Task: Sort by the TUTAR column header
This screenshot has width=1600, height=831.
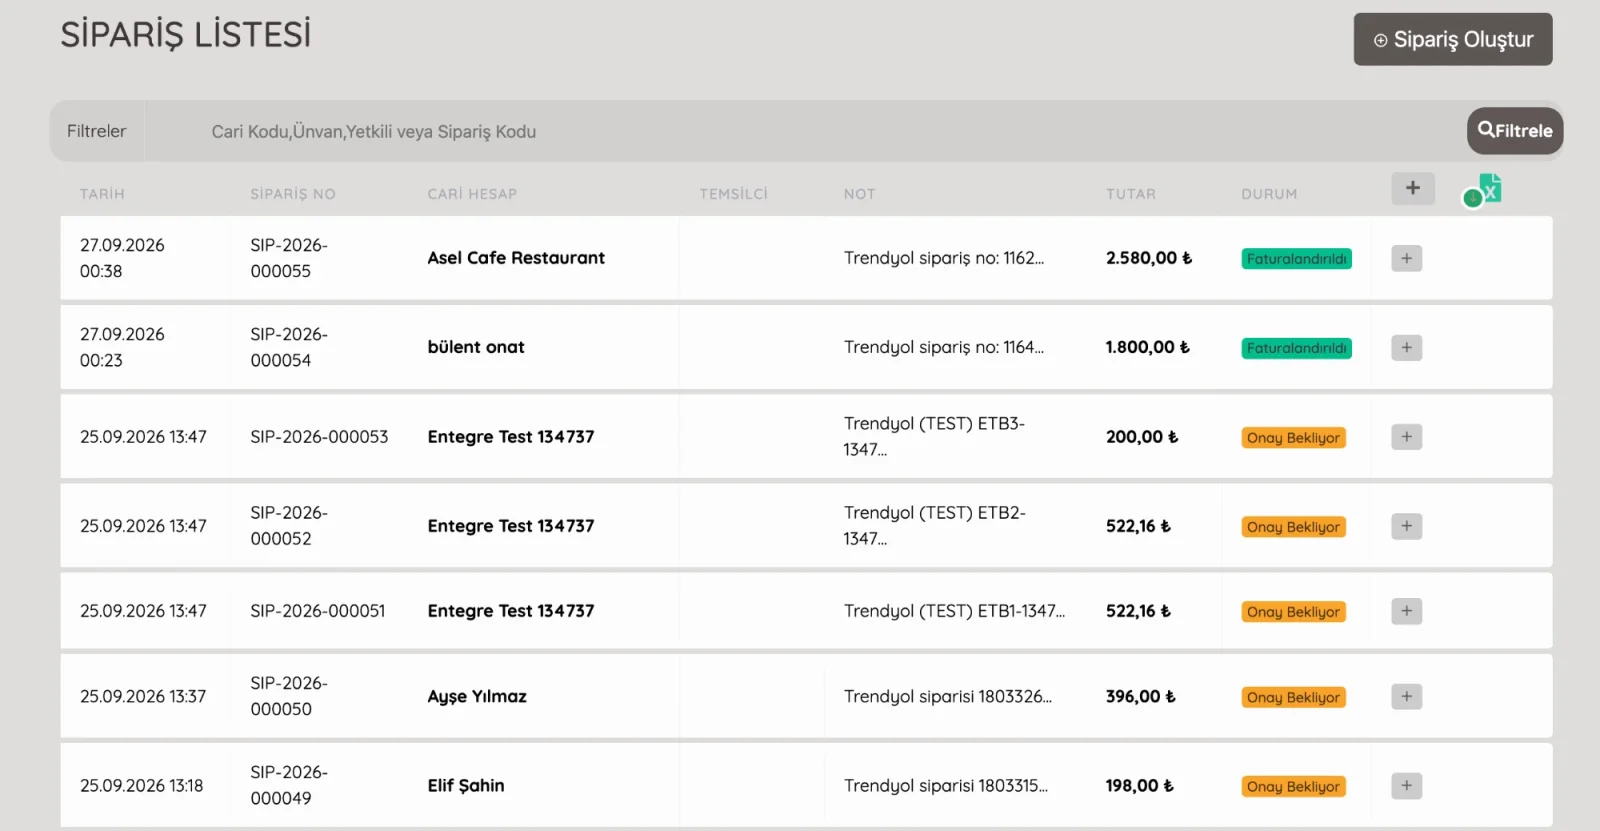Action: 1130,194
